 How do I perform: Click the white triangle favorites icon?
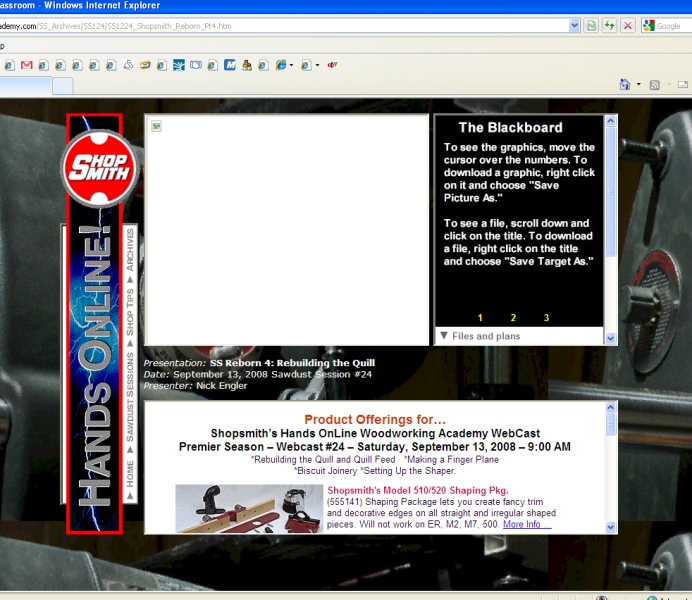(x=128, y=65)
